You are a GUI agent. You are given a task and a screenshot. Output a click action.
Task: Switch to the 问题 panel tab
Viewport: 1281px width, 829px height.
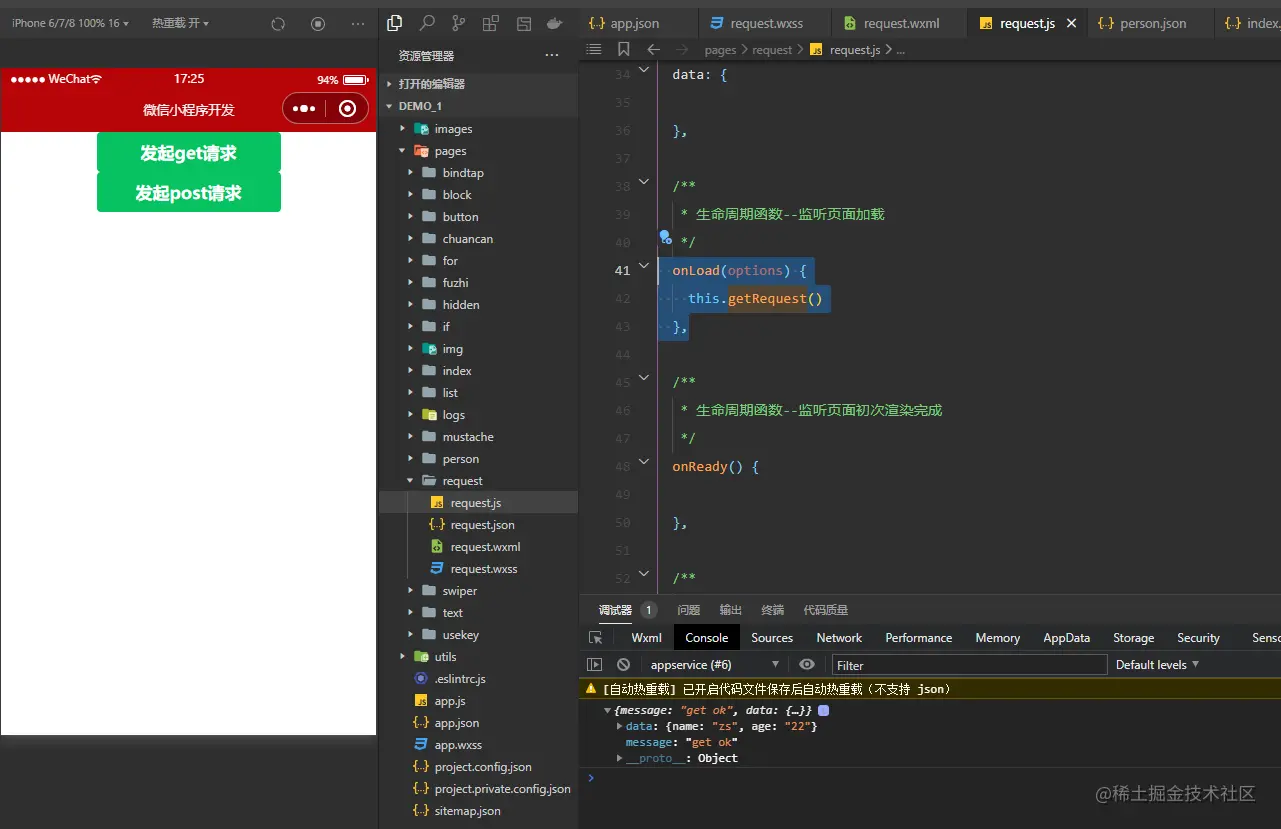pos(689,610)
